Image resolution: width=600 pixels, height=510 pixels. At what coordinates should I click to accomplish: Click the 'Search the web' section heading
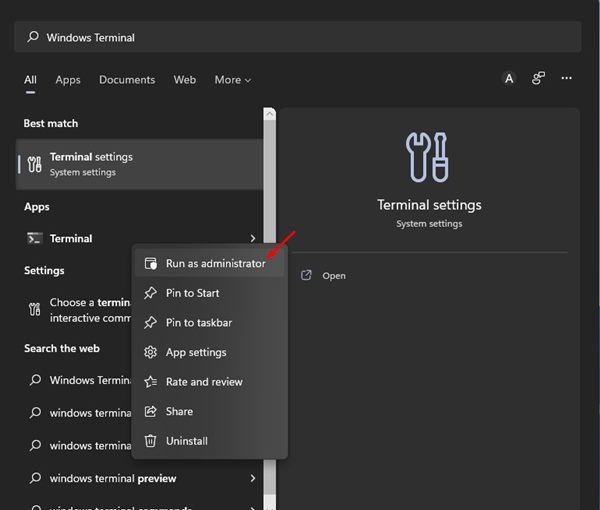coord(62,348)
